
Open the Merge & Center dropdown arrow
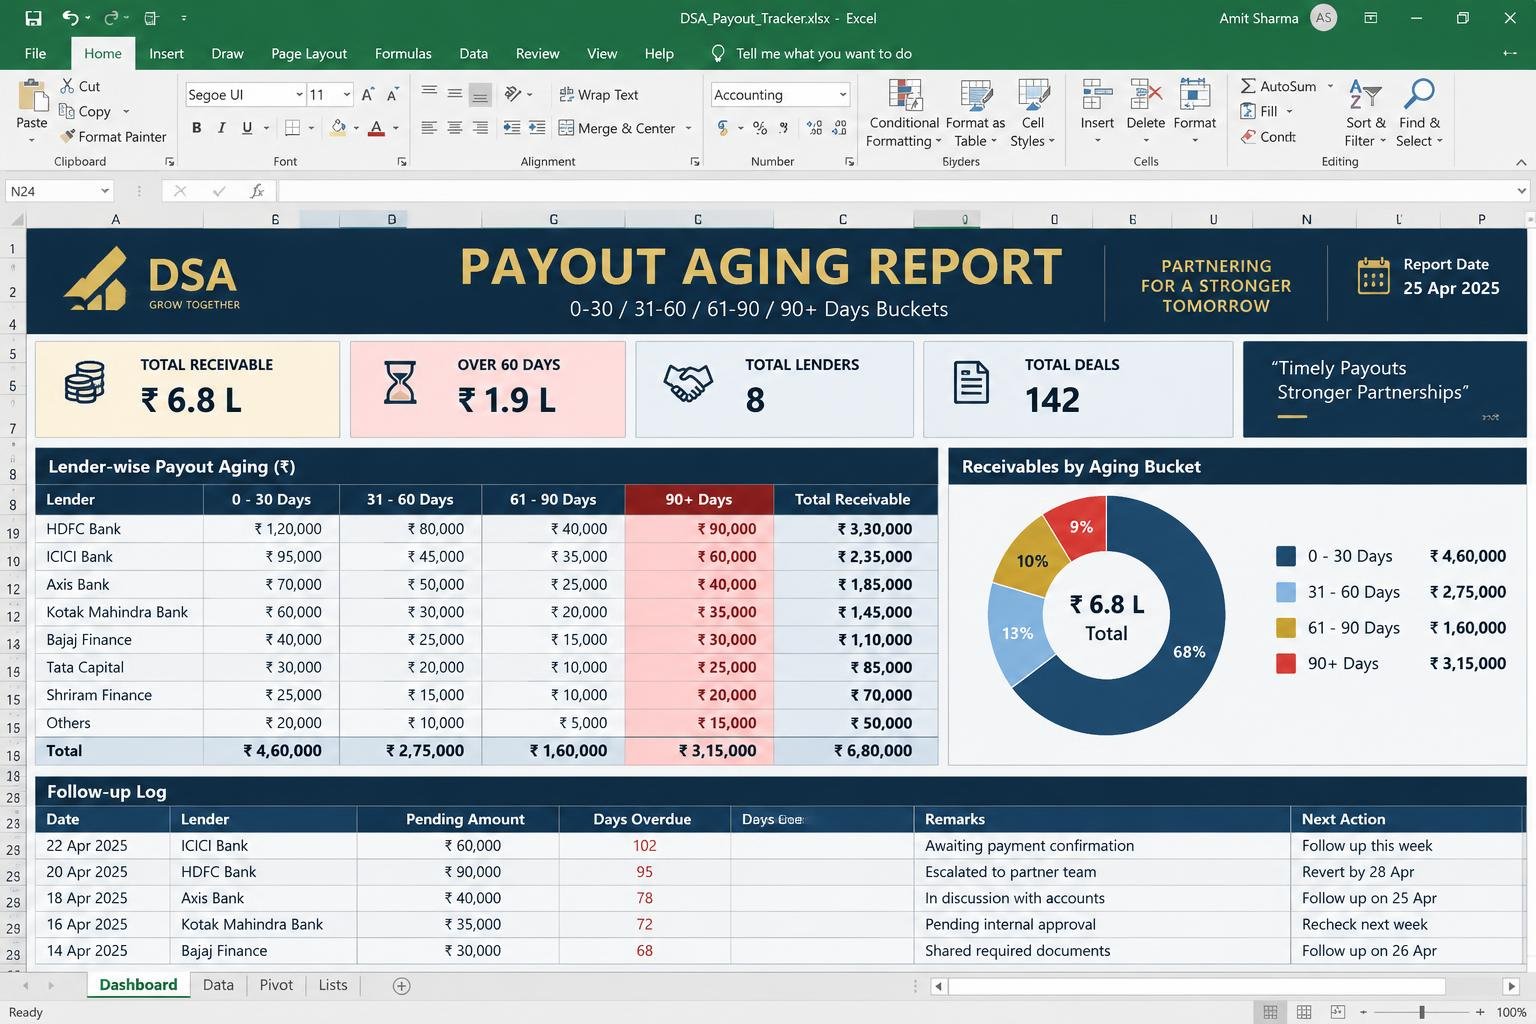coord(688,128)
